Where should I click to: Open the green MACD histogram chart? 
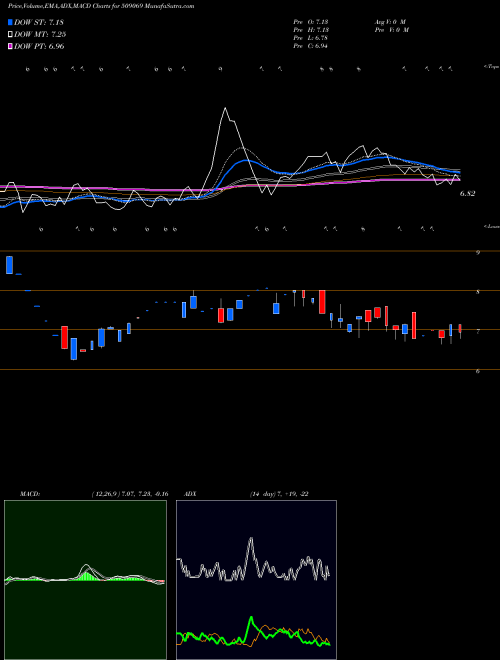coord(85,580)
